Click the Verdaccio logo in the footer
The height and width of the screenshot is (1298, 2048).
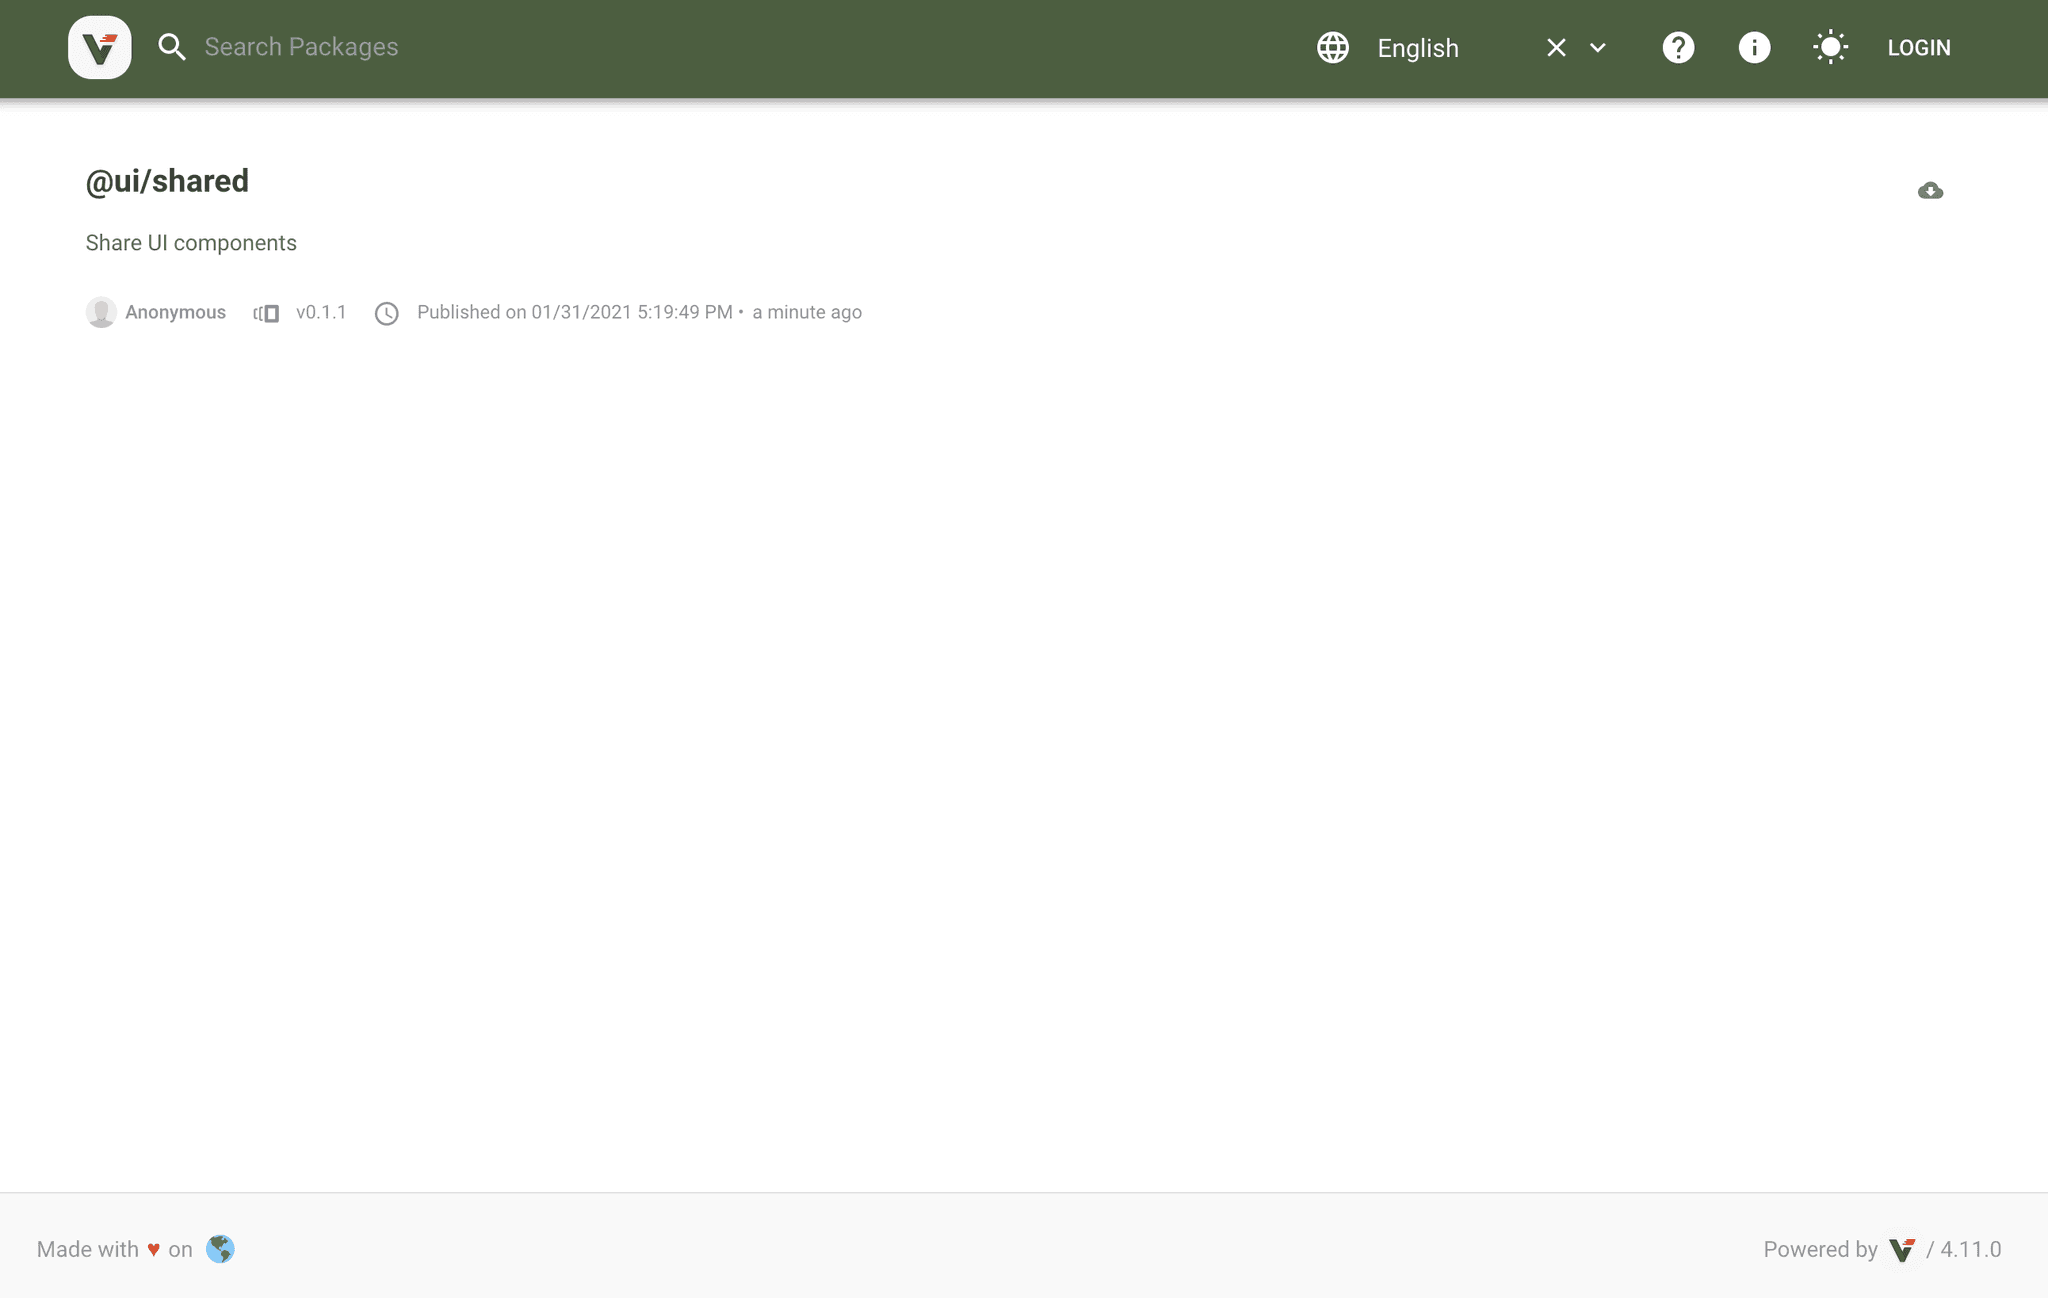(x=1903, y=1249)
